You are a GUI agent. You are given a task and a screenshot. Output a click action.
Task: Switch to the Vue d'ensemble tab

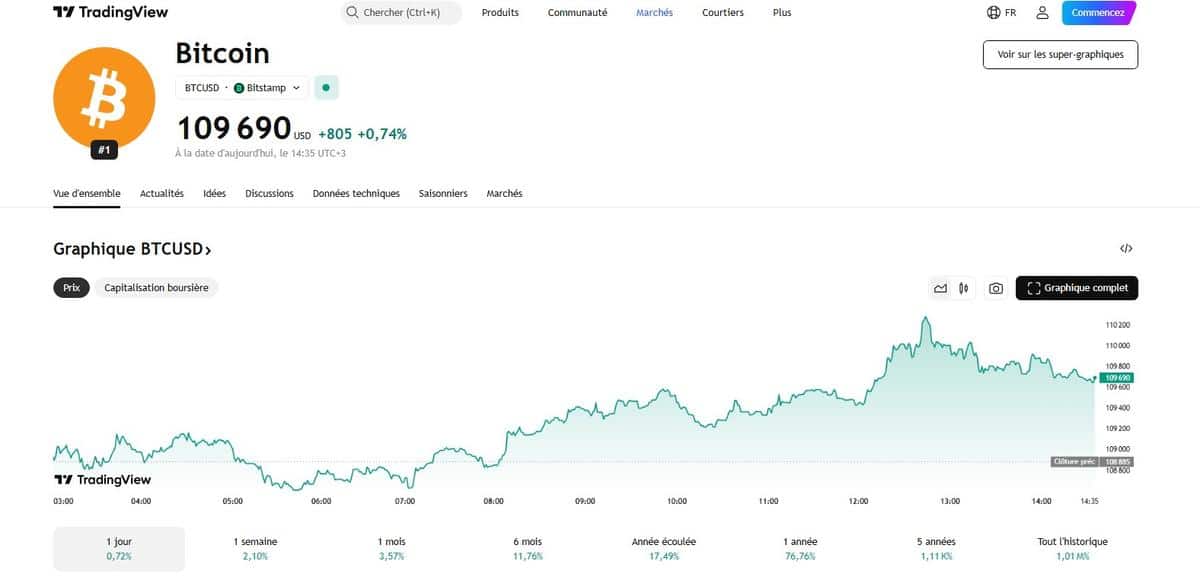(87, 194)
